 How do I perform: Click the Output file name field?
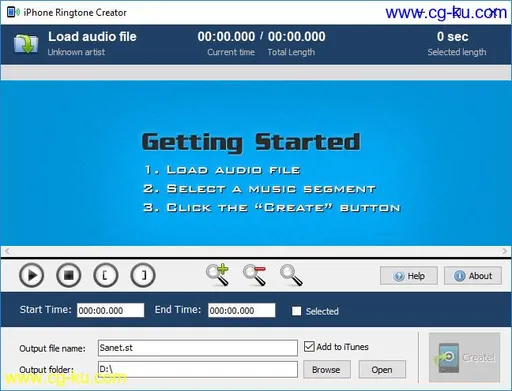pos(198,348)
